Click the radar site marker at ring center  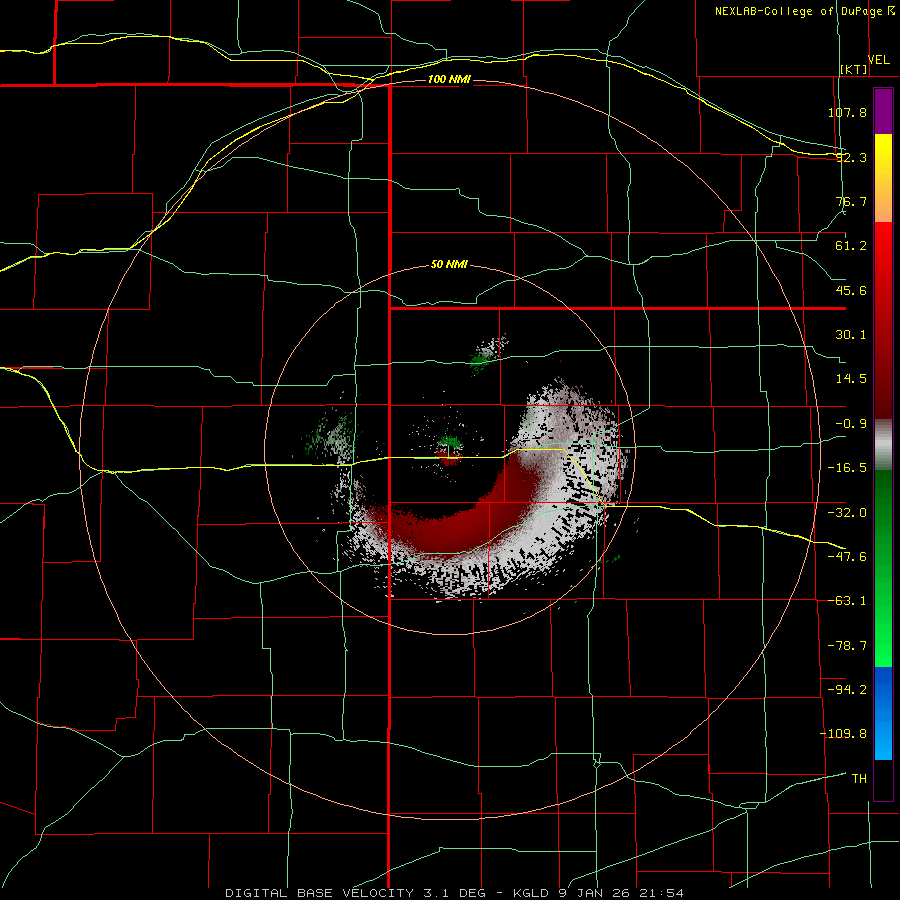[x=449, y=450]
